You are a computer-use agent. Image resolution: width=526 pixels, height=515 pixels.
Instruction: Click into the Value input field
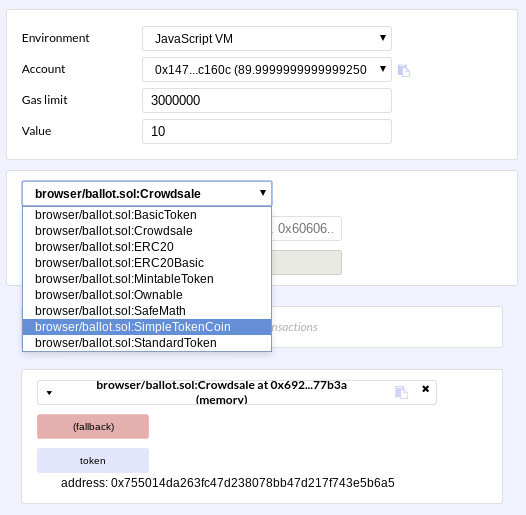(x=267, y=131)
